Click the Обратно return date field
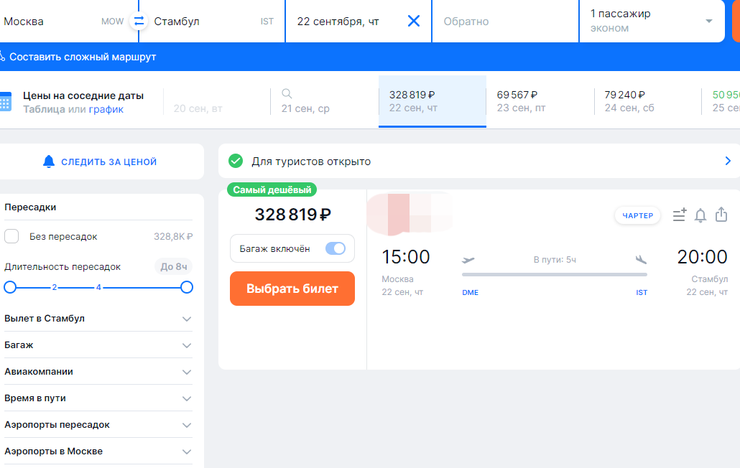Screen dimensions: 740x468 pyautogui.click(x=505, y=21)
